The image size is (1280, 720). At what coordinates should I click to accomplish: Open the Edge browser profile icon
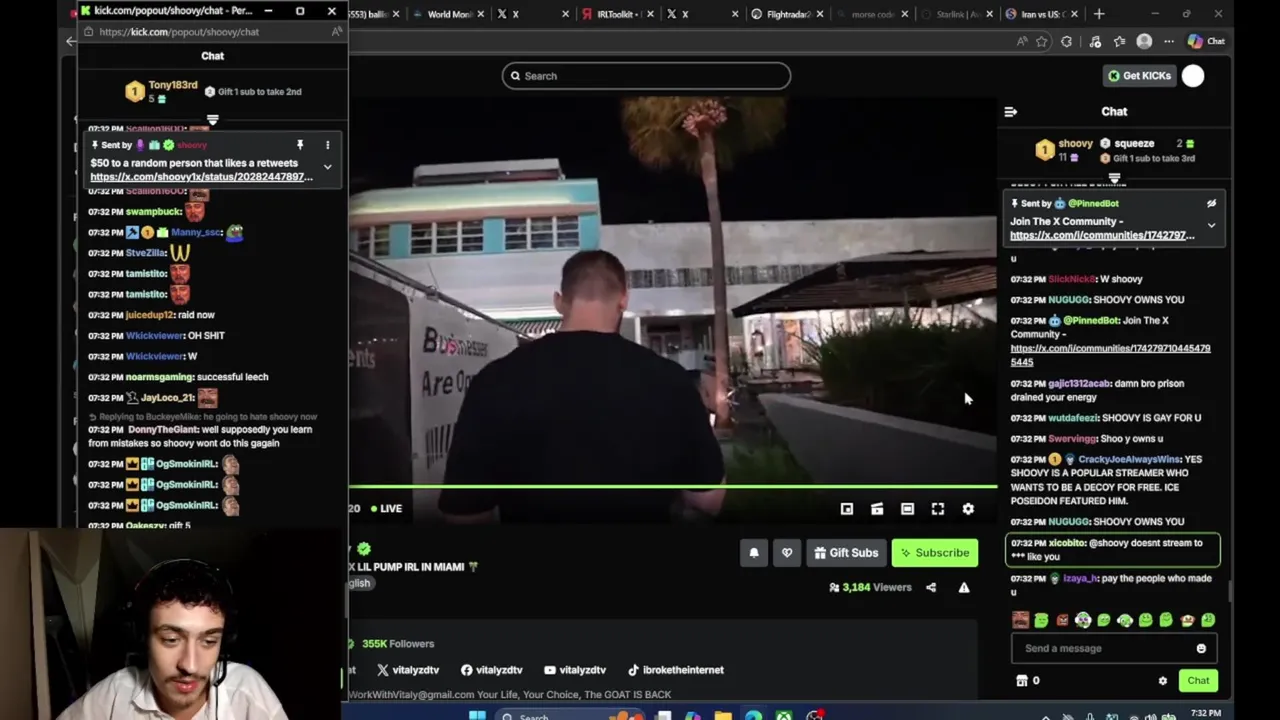click(1144, 41)
